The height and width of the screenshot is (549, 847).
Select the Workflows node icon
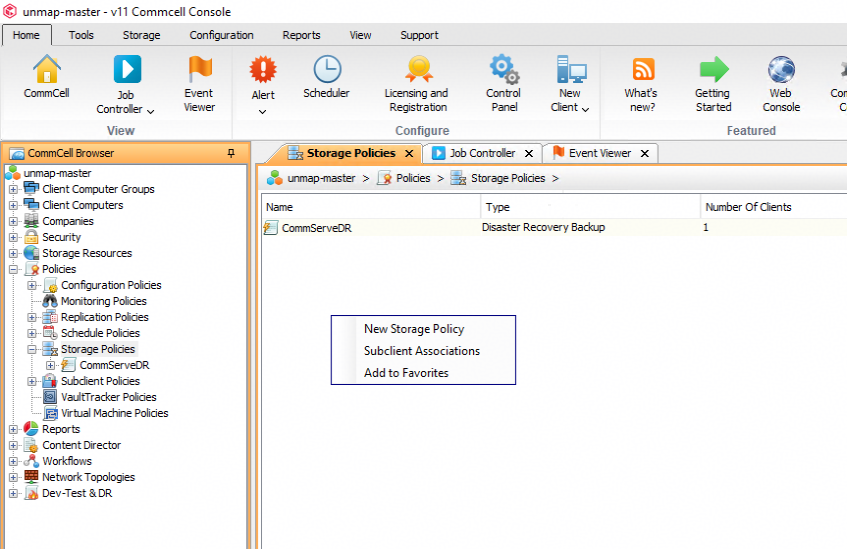(x=31, y=461)
